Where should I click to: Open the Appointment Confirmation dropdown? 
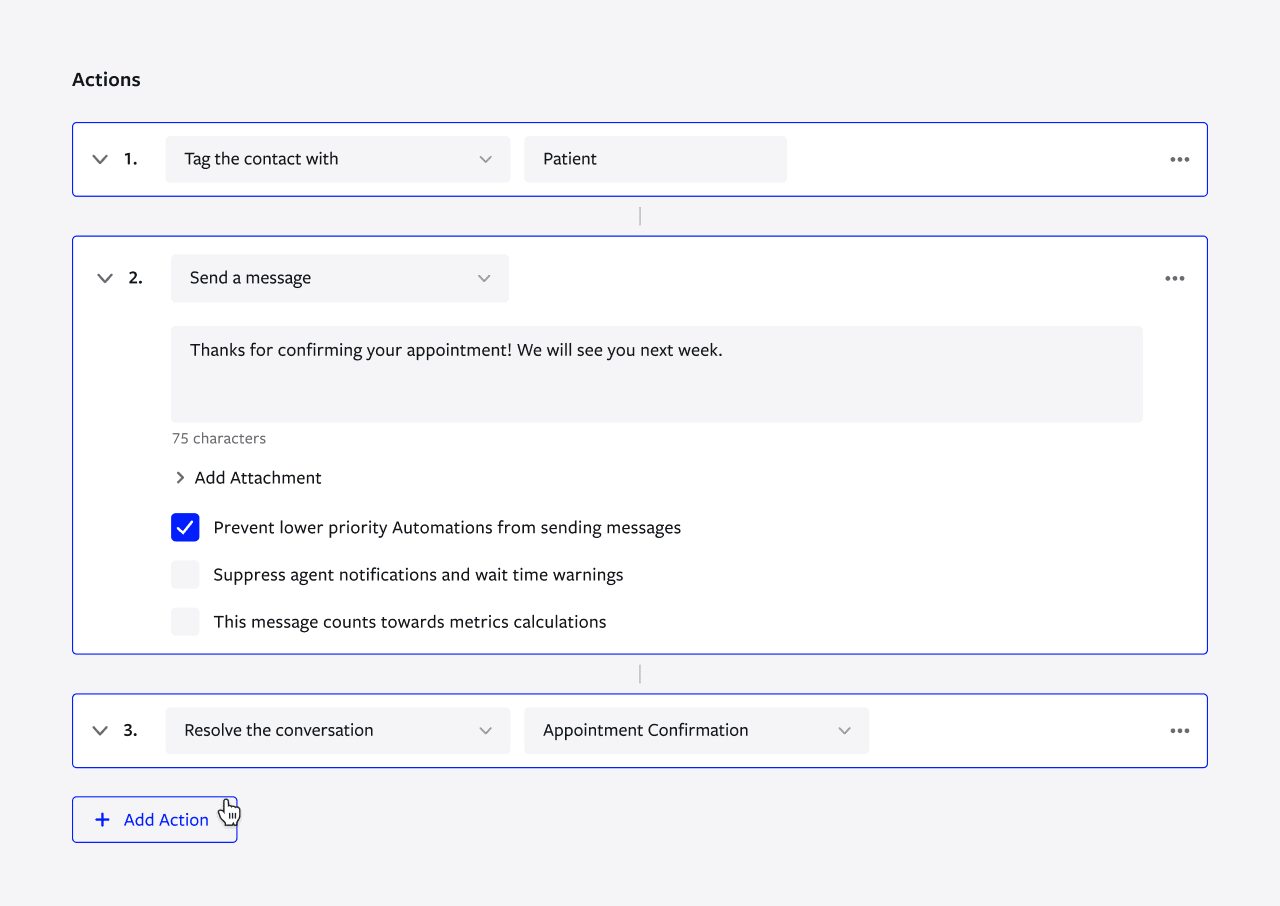[696, 731]
